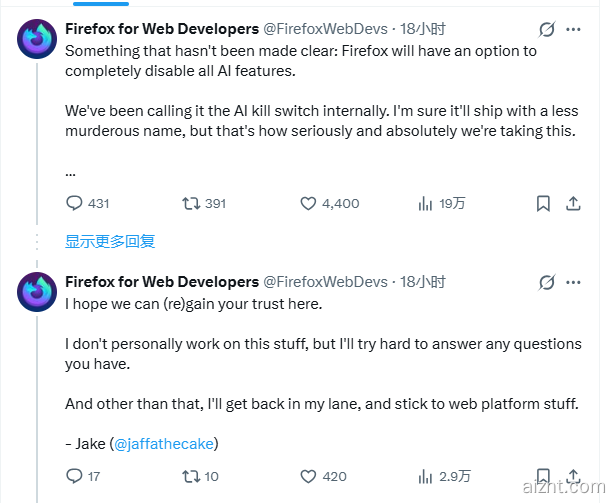Click the Grok icon on first tweet
Screen dimensions: 615x503
(546, 30)
